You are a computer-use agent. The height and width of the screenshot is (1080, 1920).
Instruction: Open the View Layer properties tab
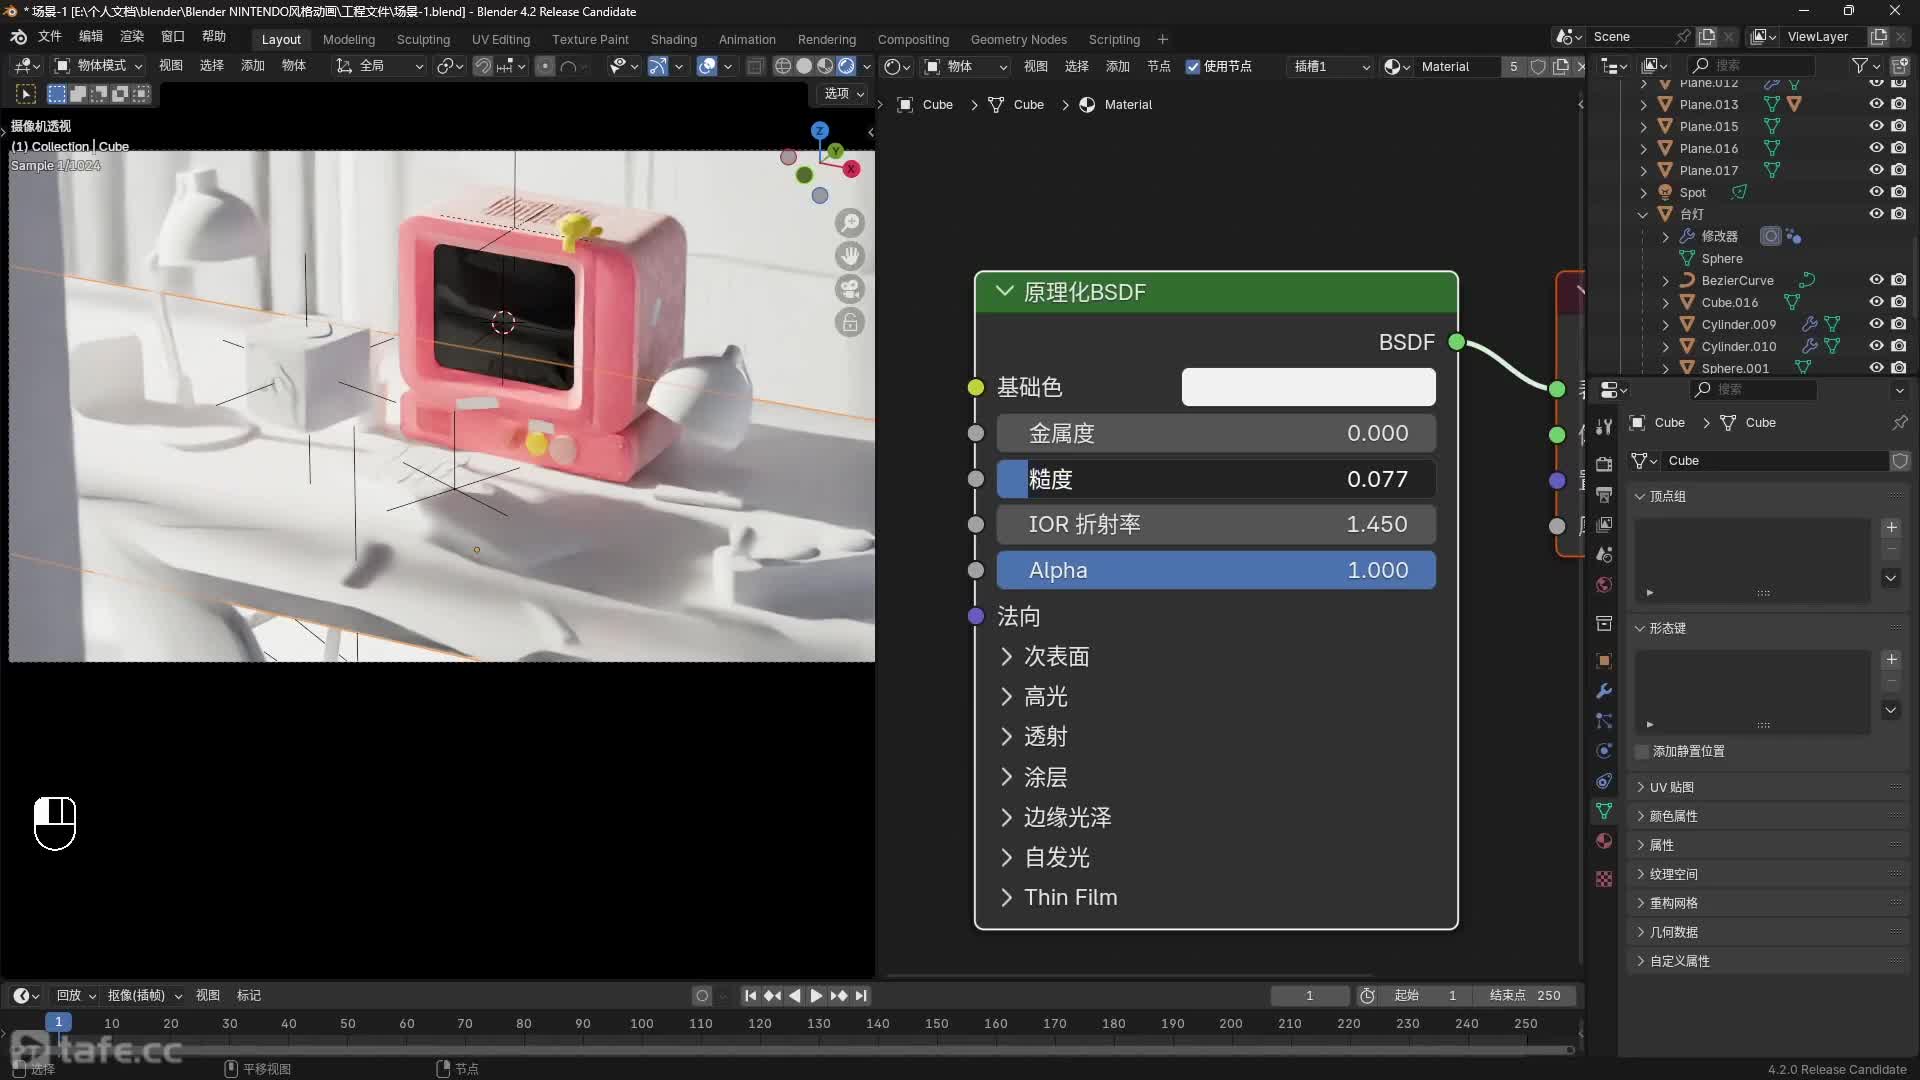pyautogui.click(x=1604, y=524)
